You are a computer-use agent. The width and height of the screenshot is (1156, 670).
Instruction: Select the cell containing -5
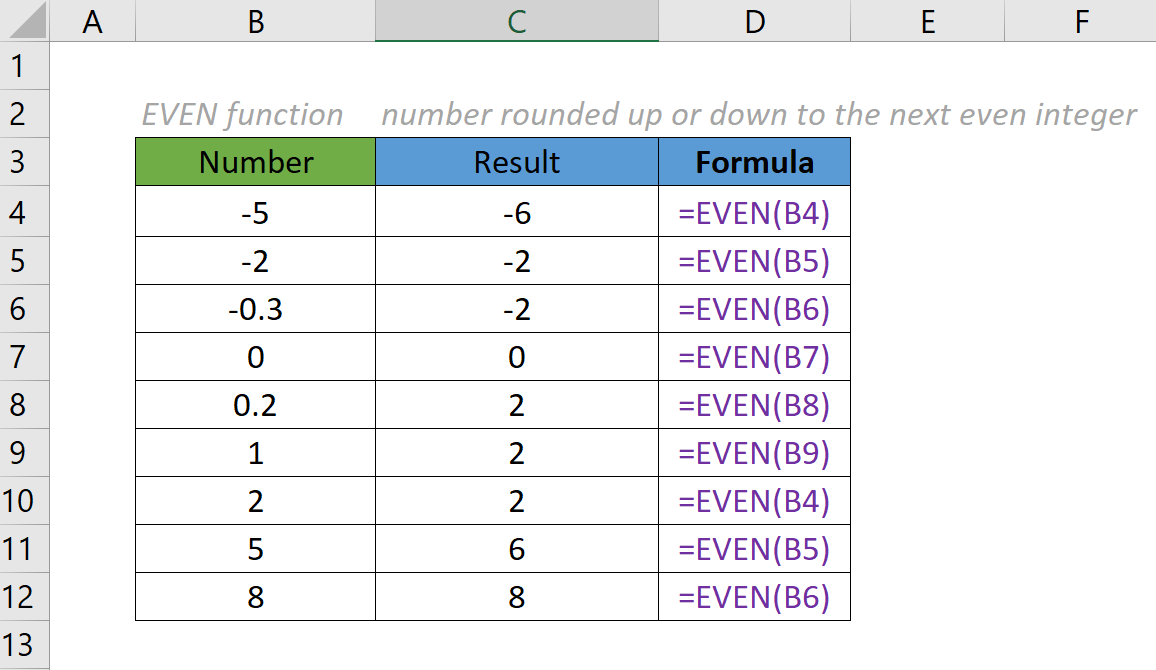click(254, 211)
